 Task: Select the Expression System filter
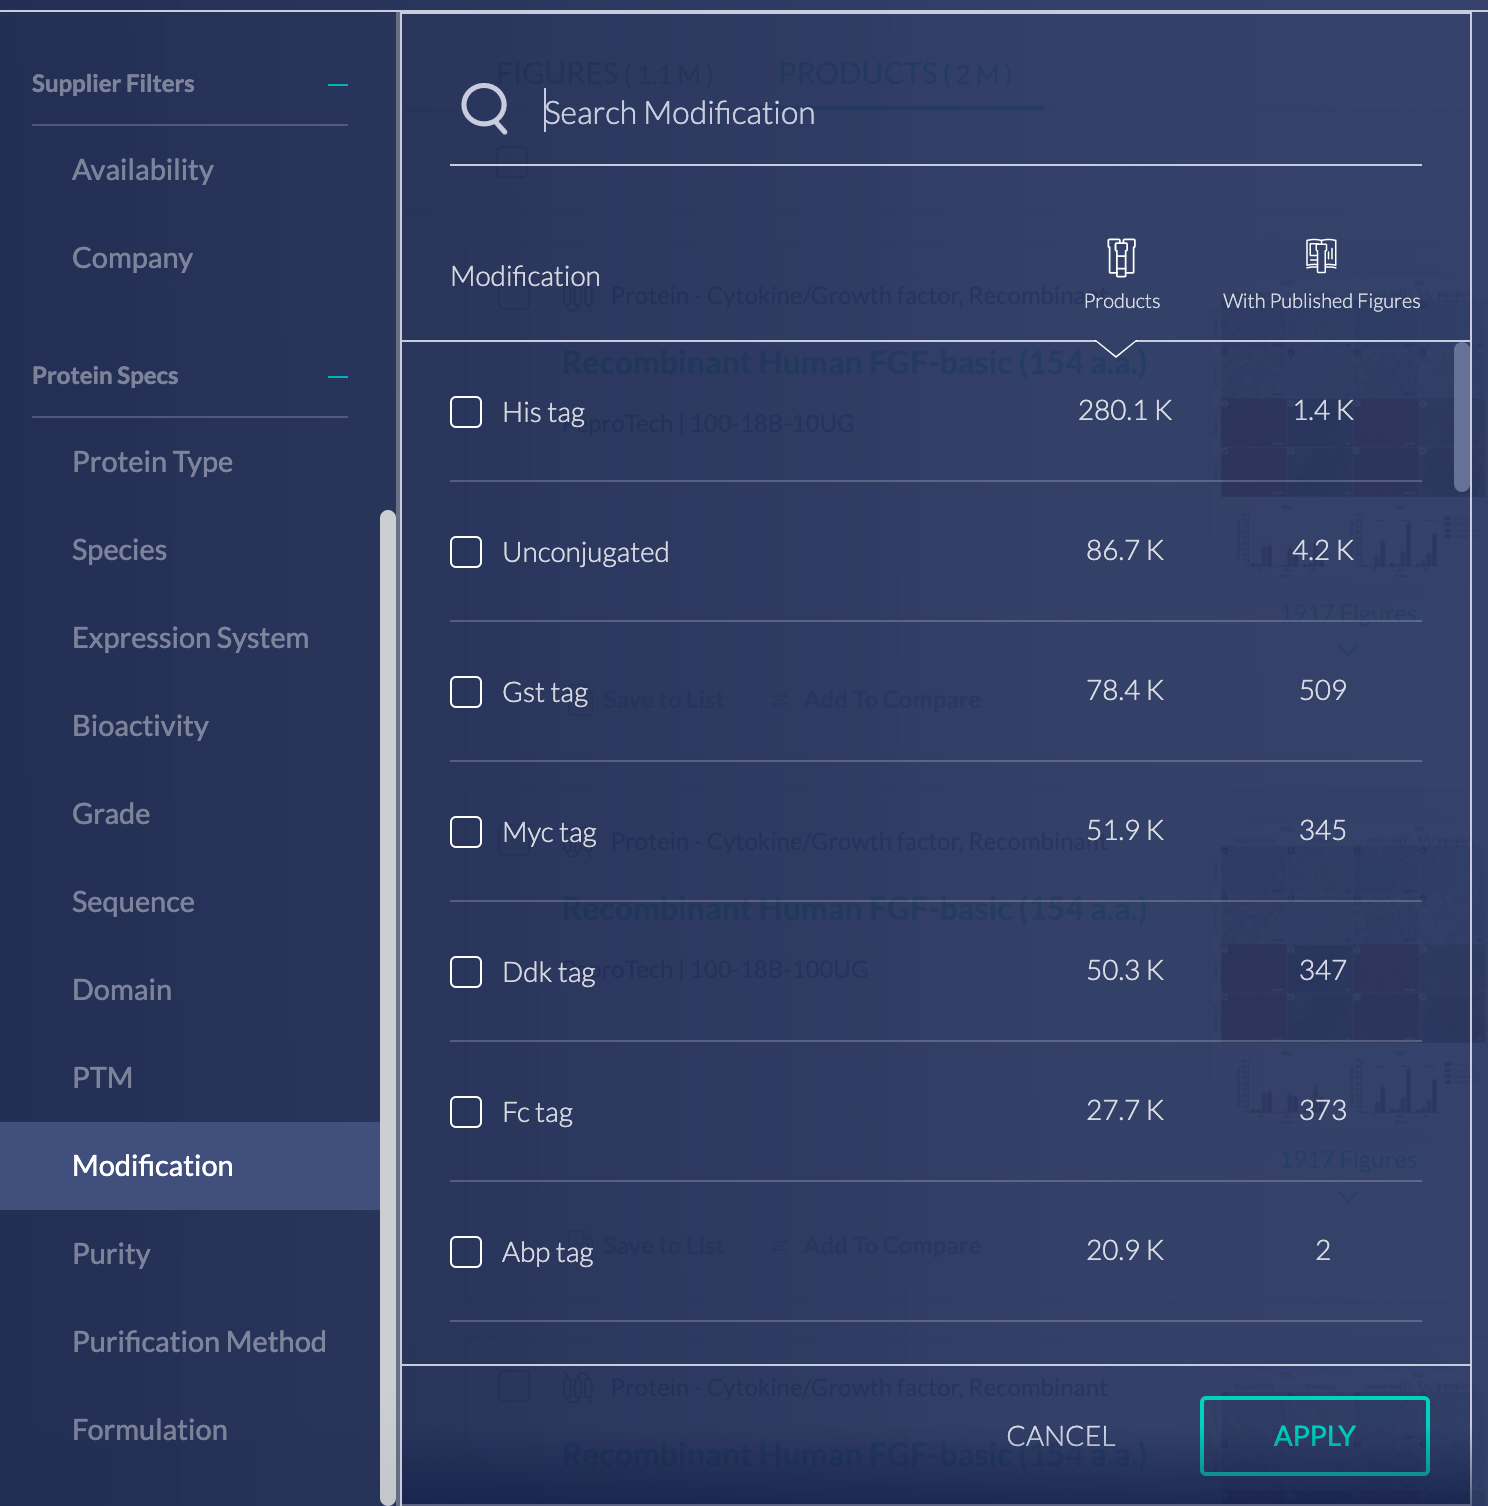click(x=190, y=638)
